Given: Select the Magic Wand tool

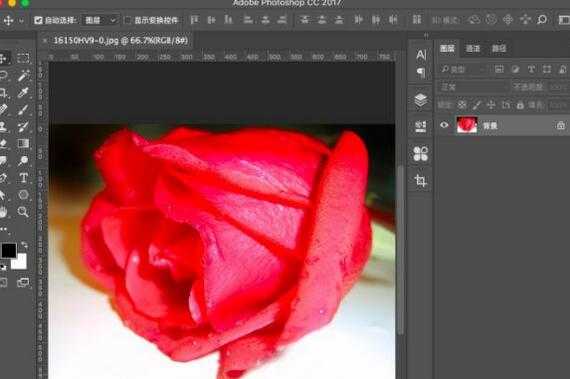Looking at the screenshot, I should pyautogui.click(x=24, y=76).
